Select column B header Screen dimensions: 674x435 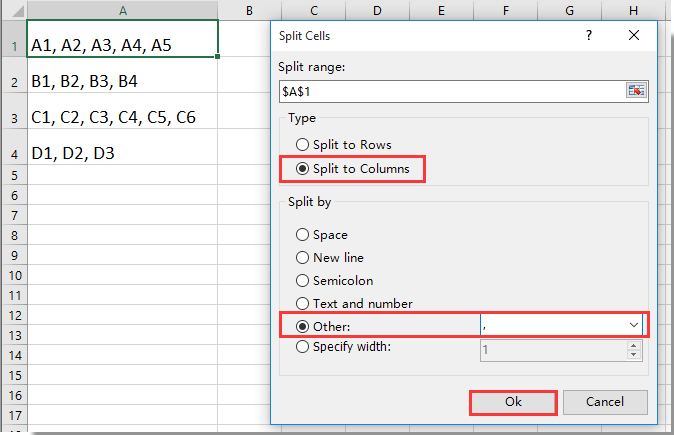[x=249, y=10]
